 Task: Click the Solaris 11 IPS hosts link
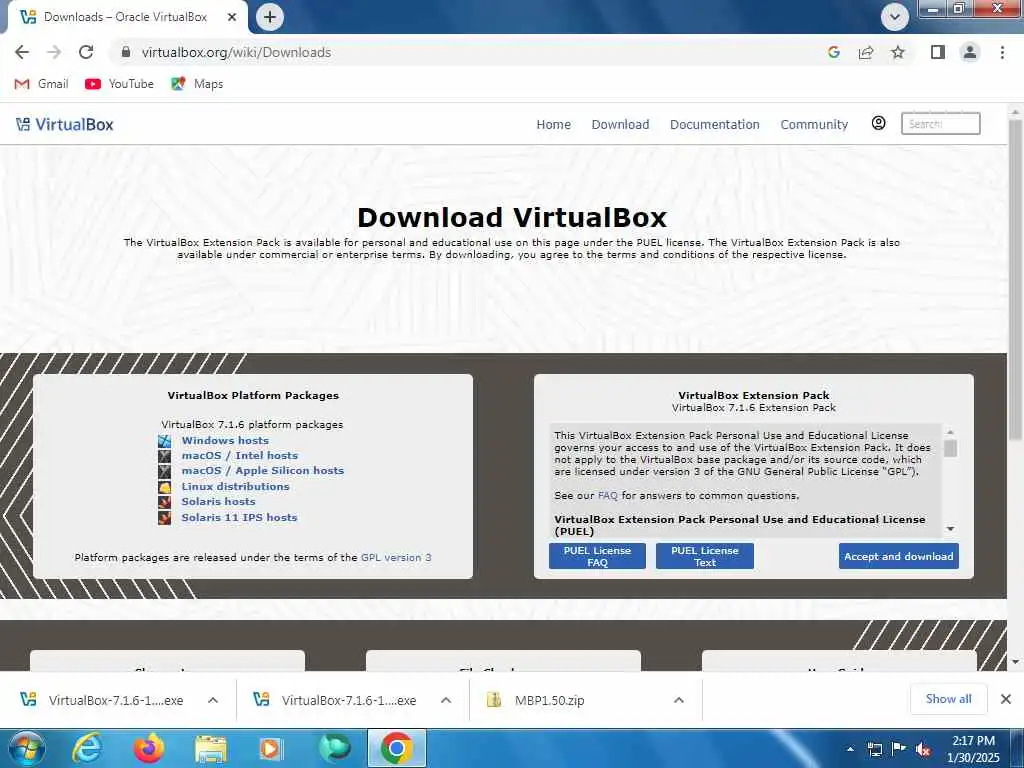(239, 517)
